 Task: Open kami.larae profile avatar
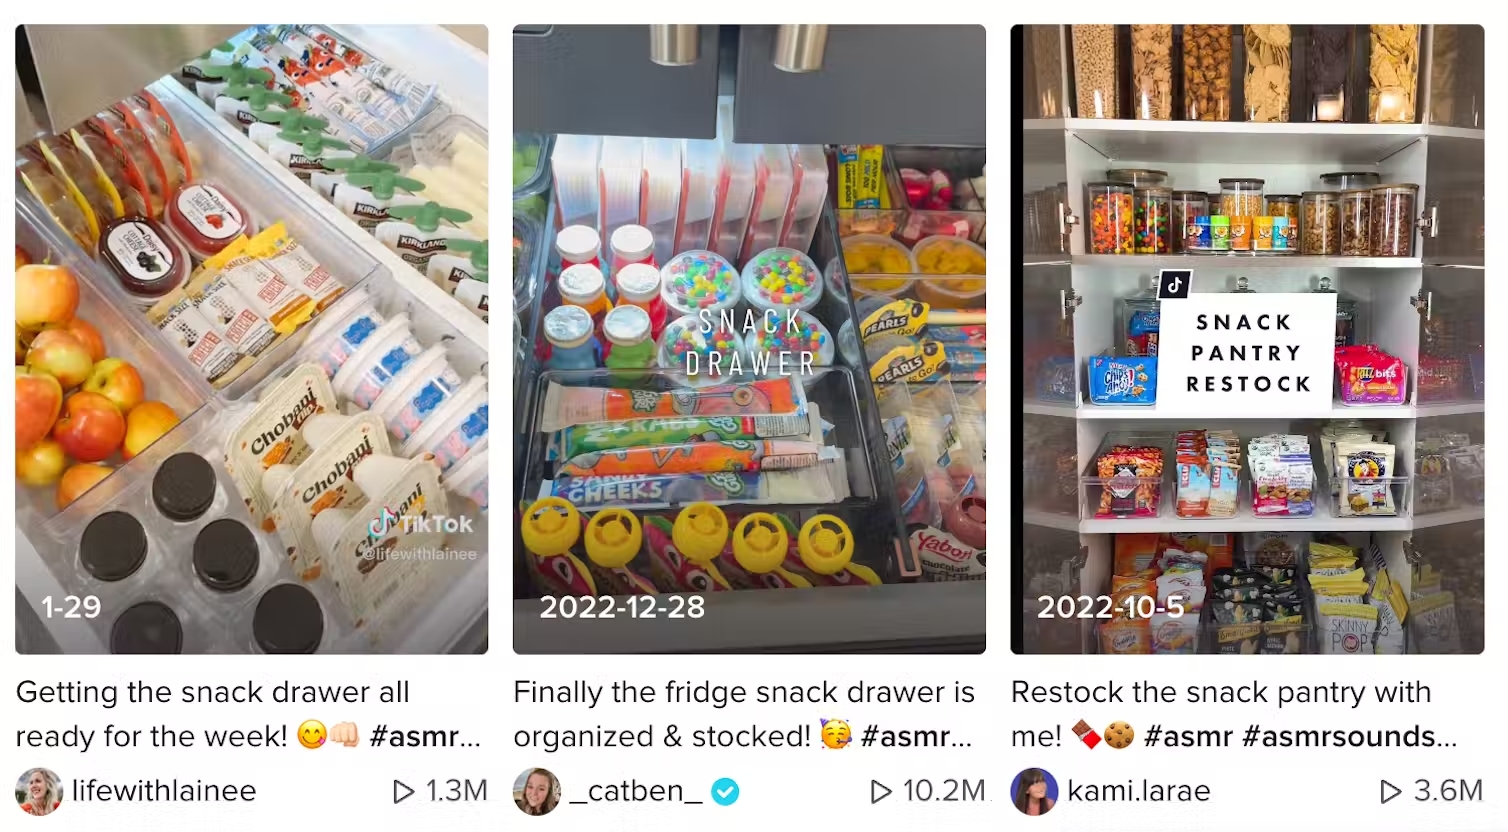[x=1035, y=791]
